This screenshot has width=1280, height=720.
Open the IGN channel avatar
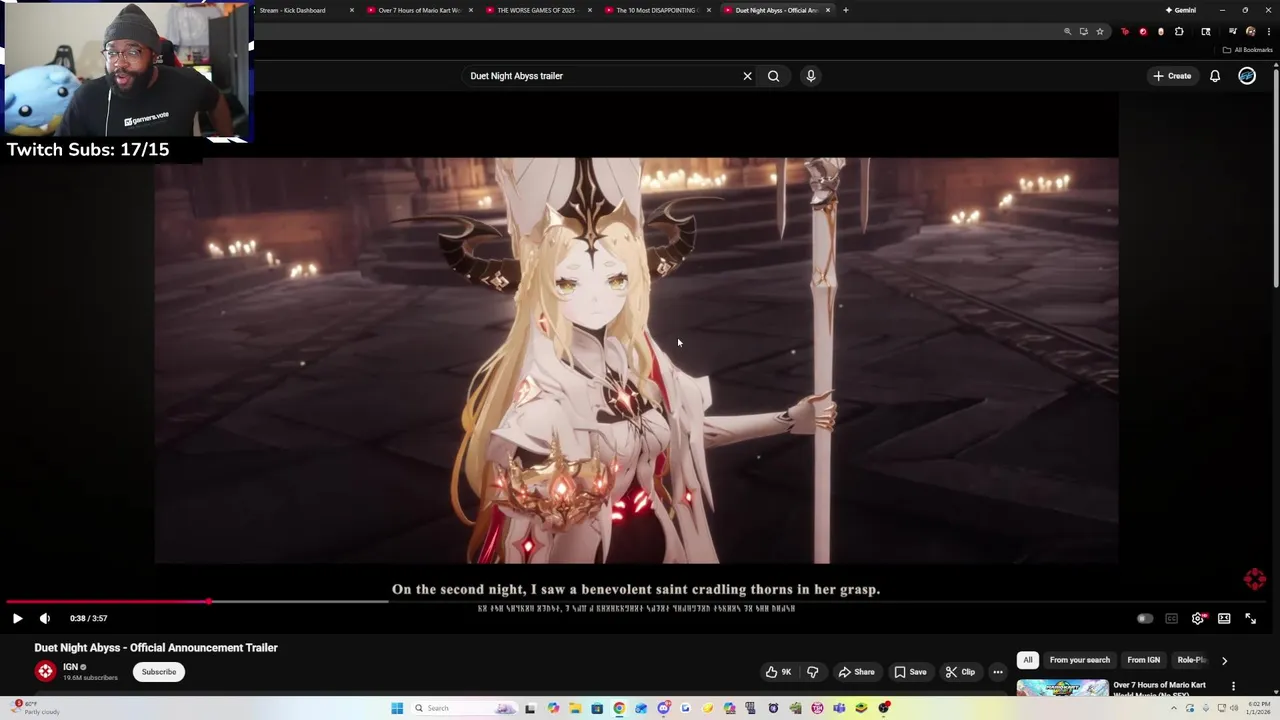(x=45, y=672)
